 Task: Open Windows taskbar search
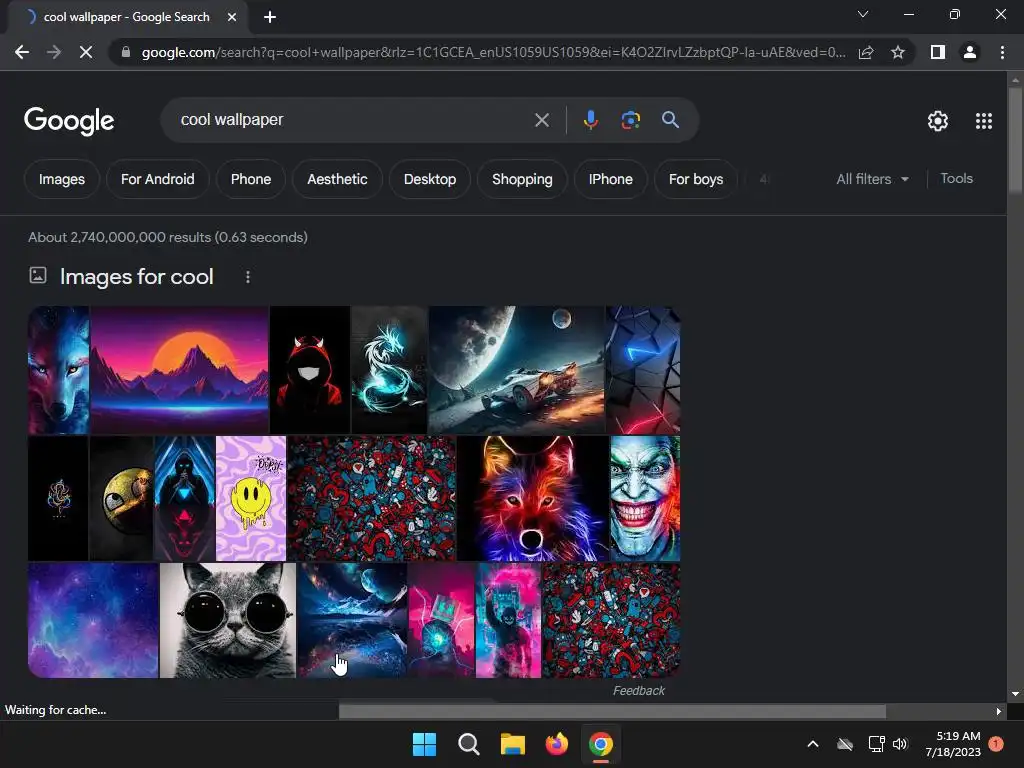pos(468,744)
